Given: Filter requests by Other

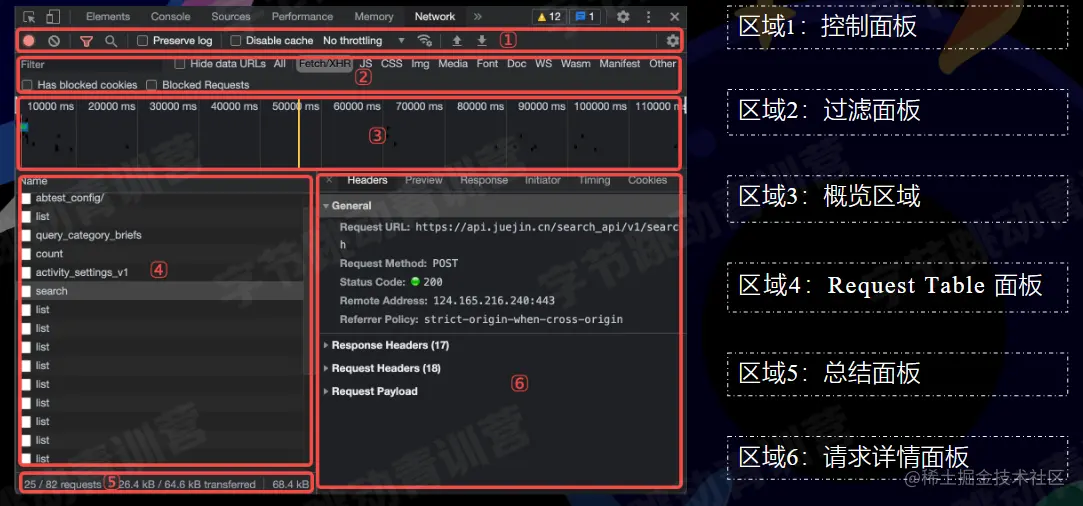Looking at the screenshot, I should [662, 64].
